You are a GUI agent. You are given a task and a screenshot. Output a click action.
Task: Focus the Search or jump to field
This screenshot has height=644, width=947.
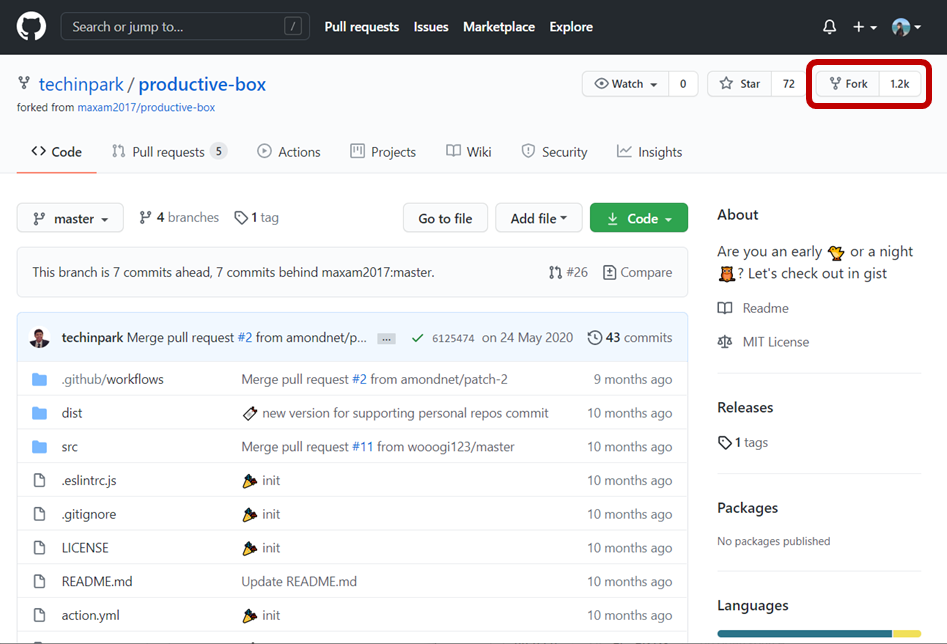tap(185, 27)
